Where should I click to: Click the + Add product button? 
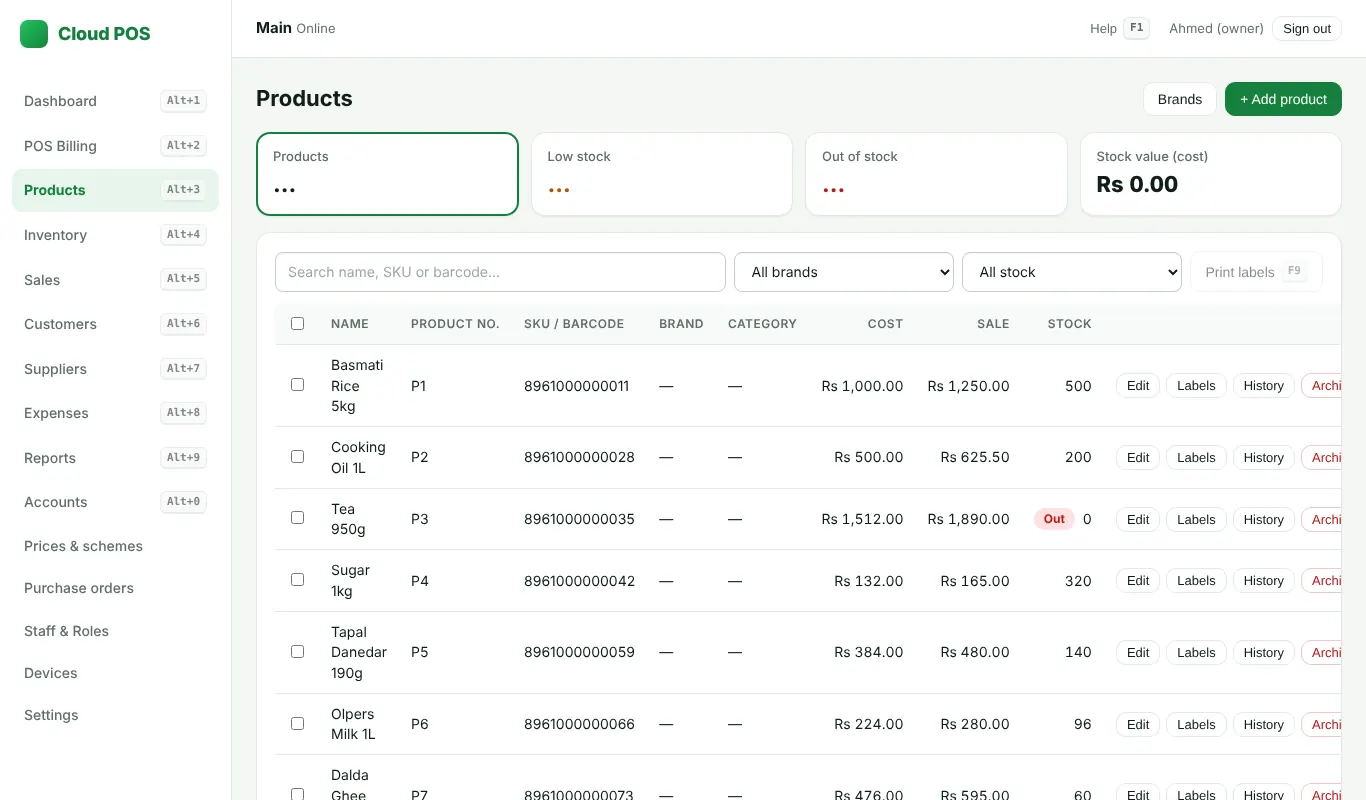(x=1283, y=99)
